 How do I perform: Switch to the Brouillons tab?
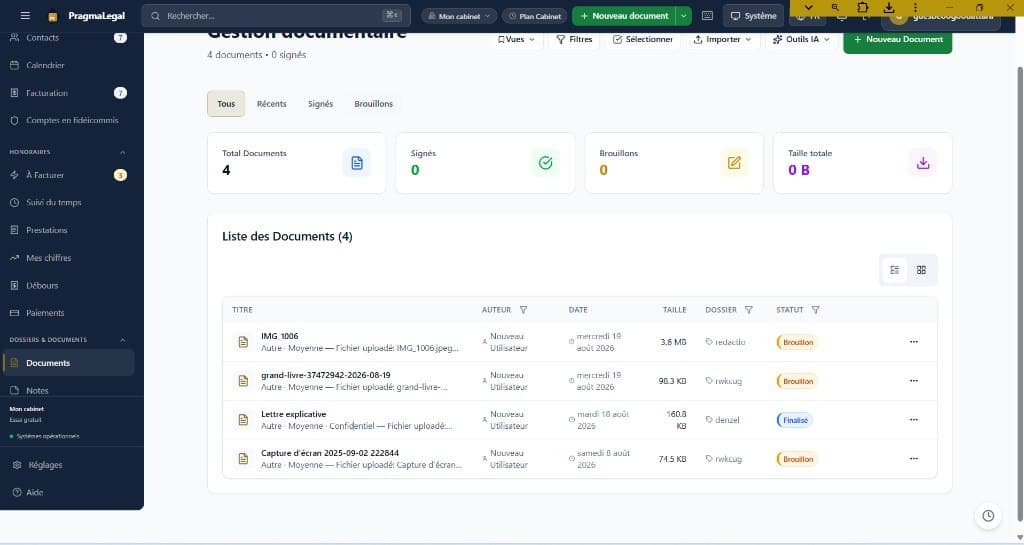[374, 104]
